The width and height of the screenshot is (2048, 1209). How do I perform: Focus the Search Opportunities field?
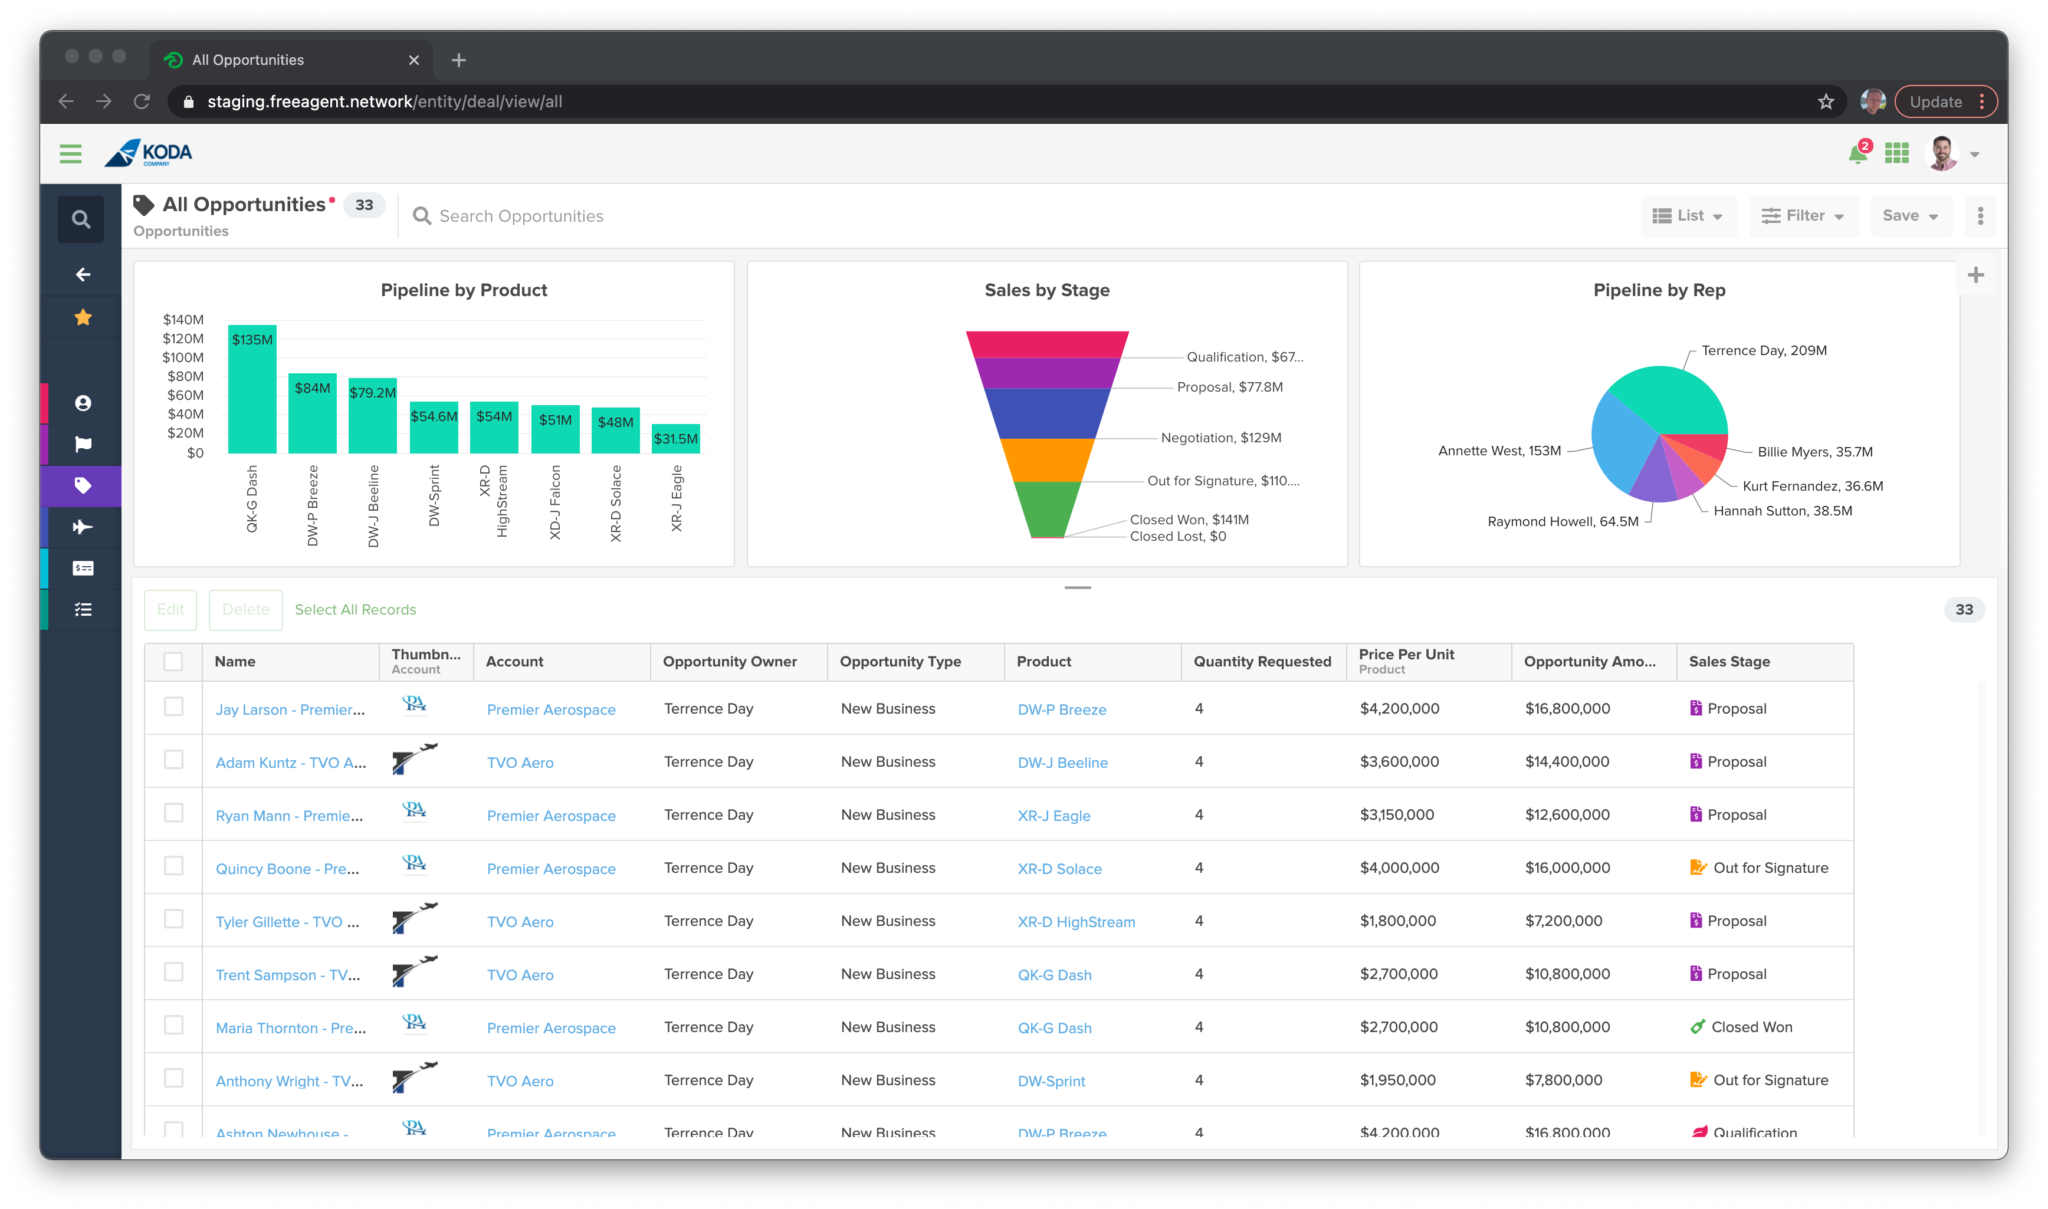click(521, 216)
